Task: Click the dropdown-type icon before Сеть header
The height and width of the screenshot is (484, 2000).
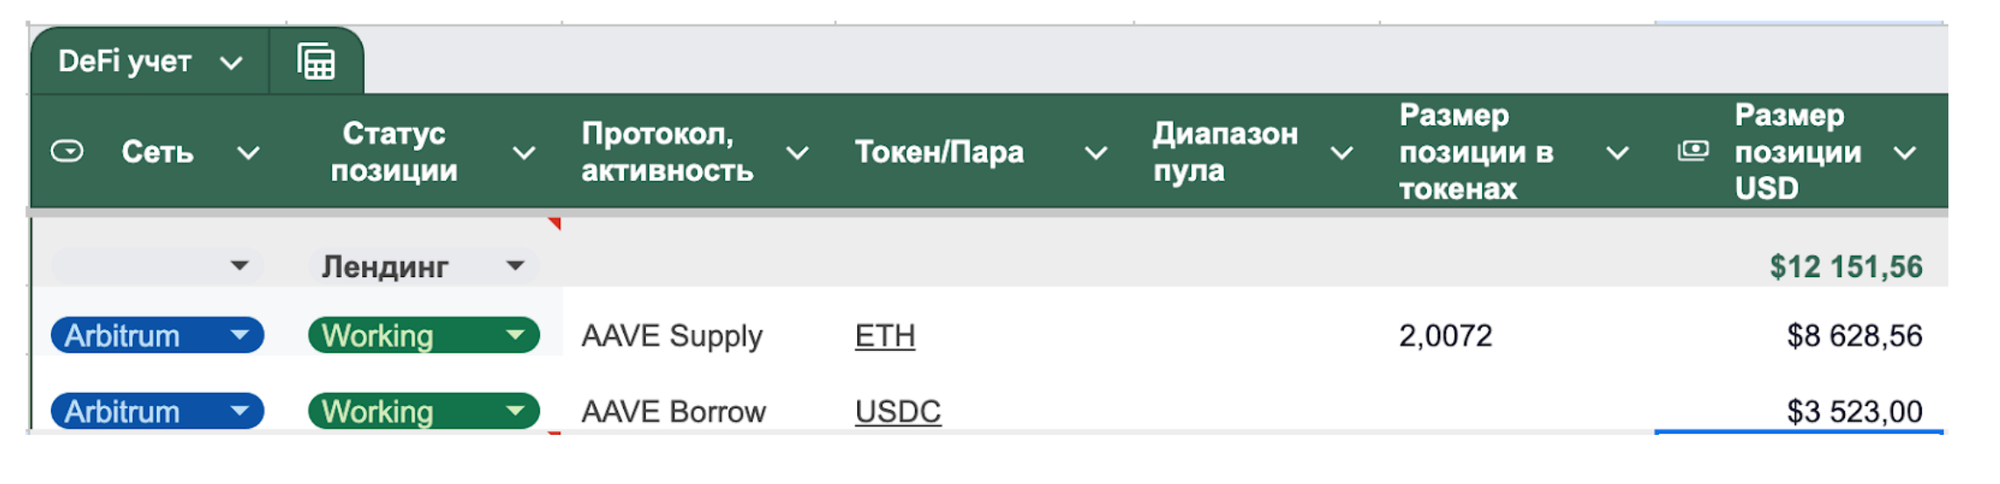Action: (x=67, y=152)
